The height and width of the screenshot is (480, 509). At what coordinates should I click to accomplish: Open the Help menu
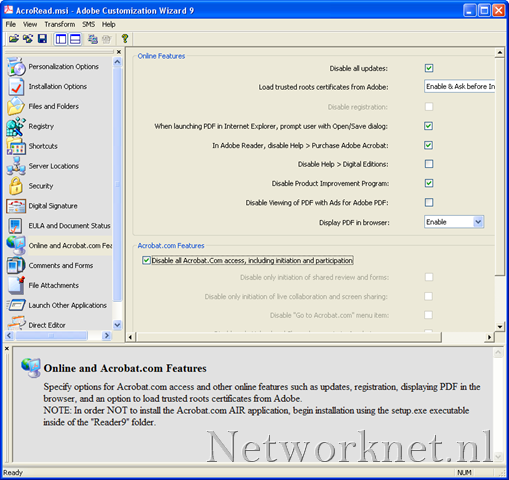(108, 24)
